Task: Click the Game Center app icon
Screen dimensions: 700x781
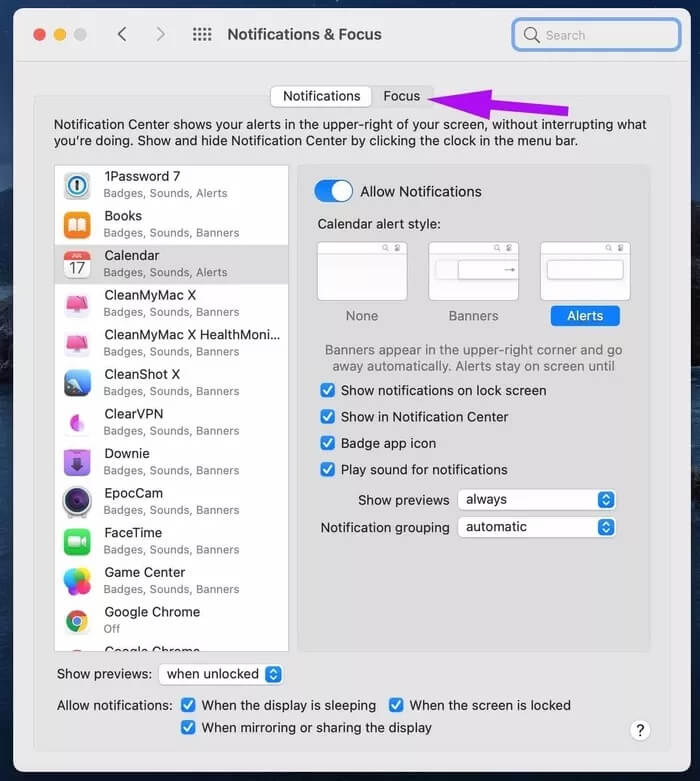Action: [x=77, y=581]
